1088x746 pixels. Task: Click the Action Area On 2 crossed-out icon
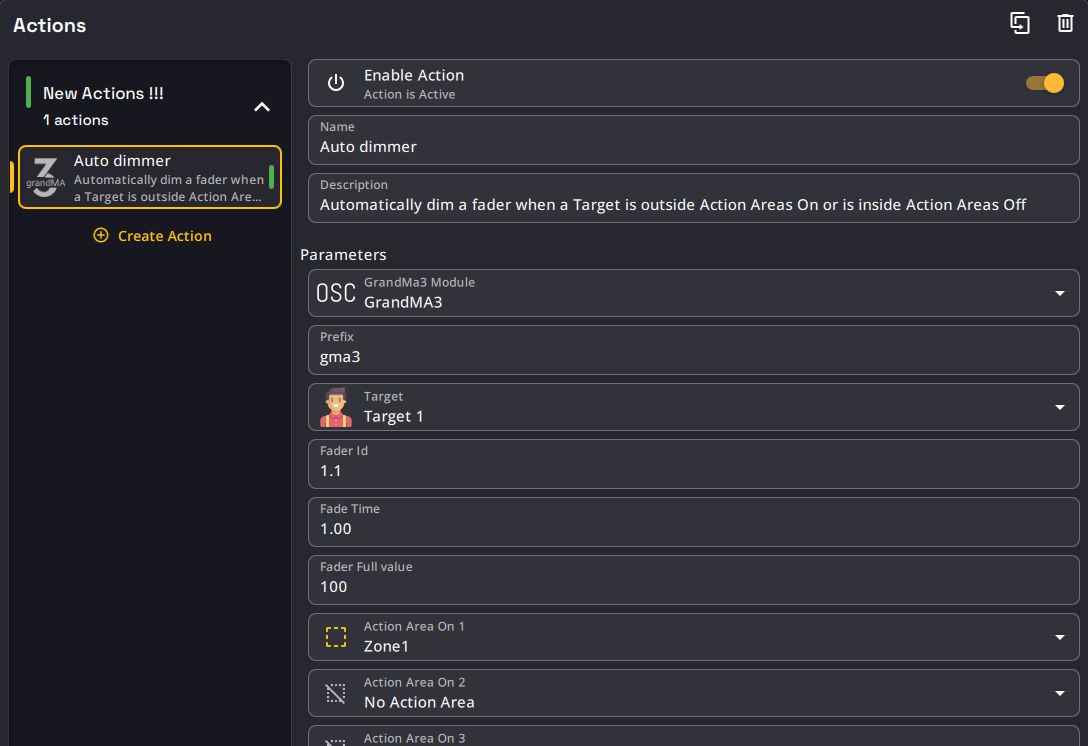(336, 693)
